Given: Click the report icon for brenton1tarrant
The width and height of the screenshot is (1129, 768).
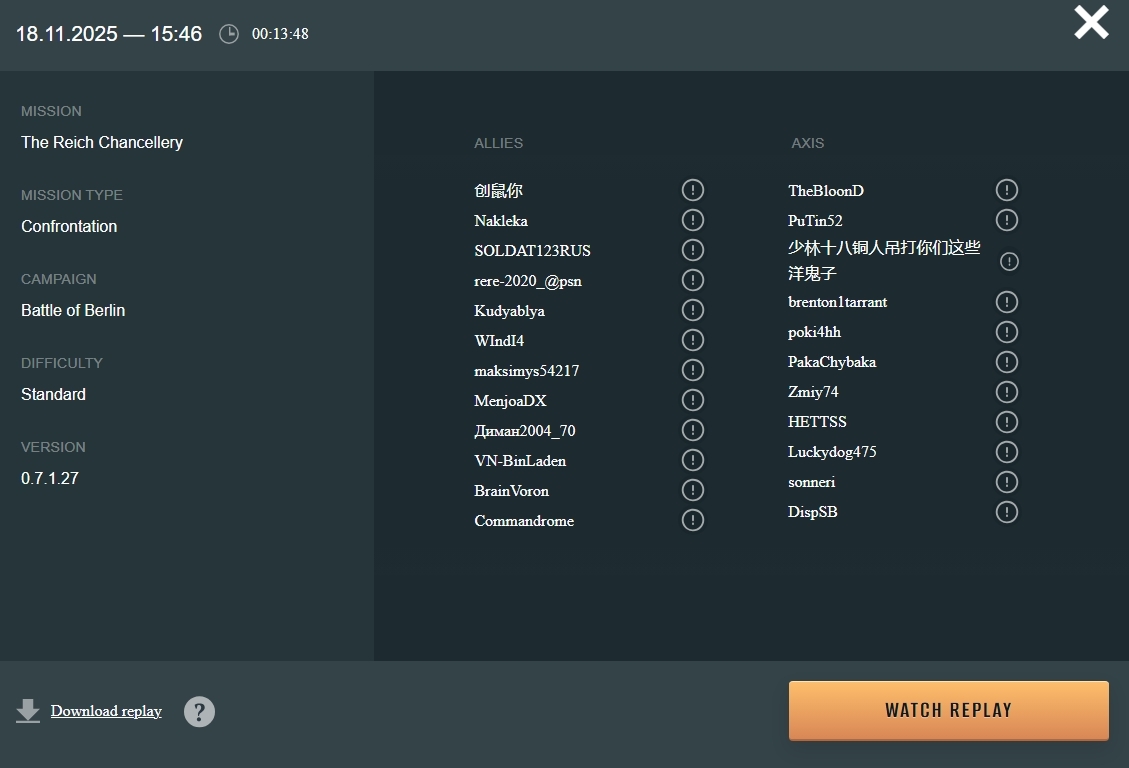Looking at the screenshot, I should (x=1007, y=302).
